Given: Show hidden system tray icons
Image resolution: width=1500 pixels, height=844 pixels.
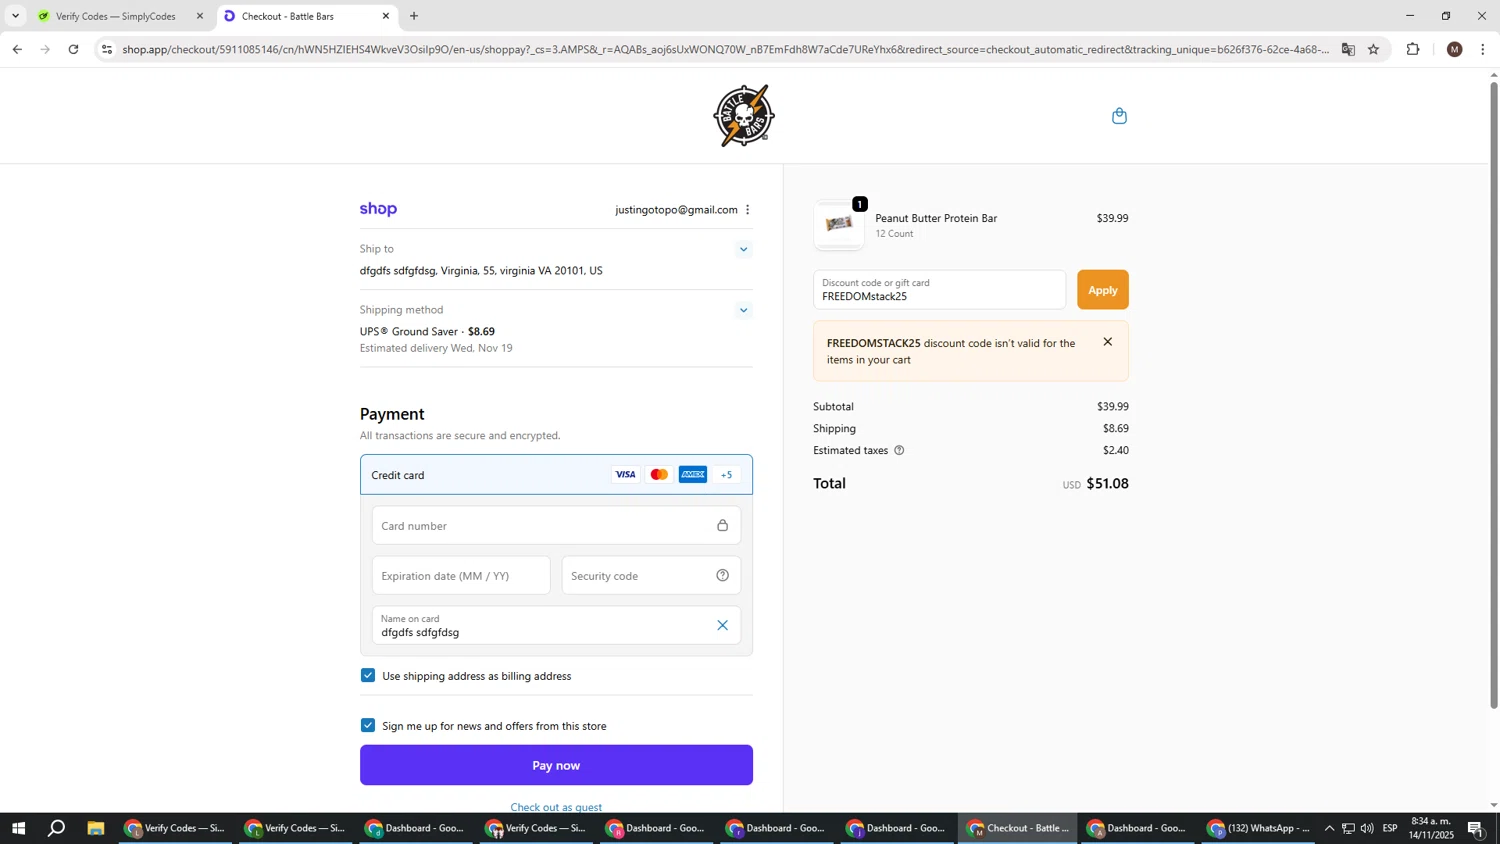Looking at the screenshot, I should click(x=1329, y=829).
